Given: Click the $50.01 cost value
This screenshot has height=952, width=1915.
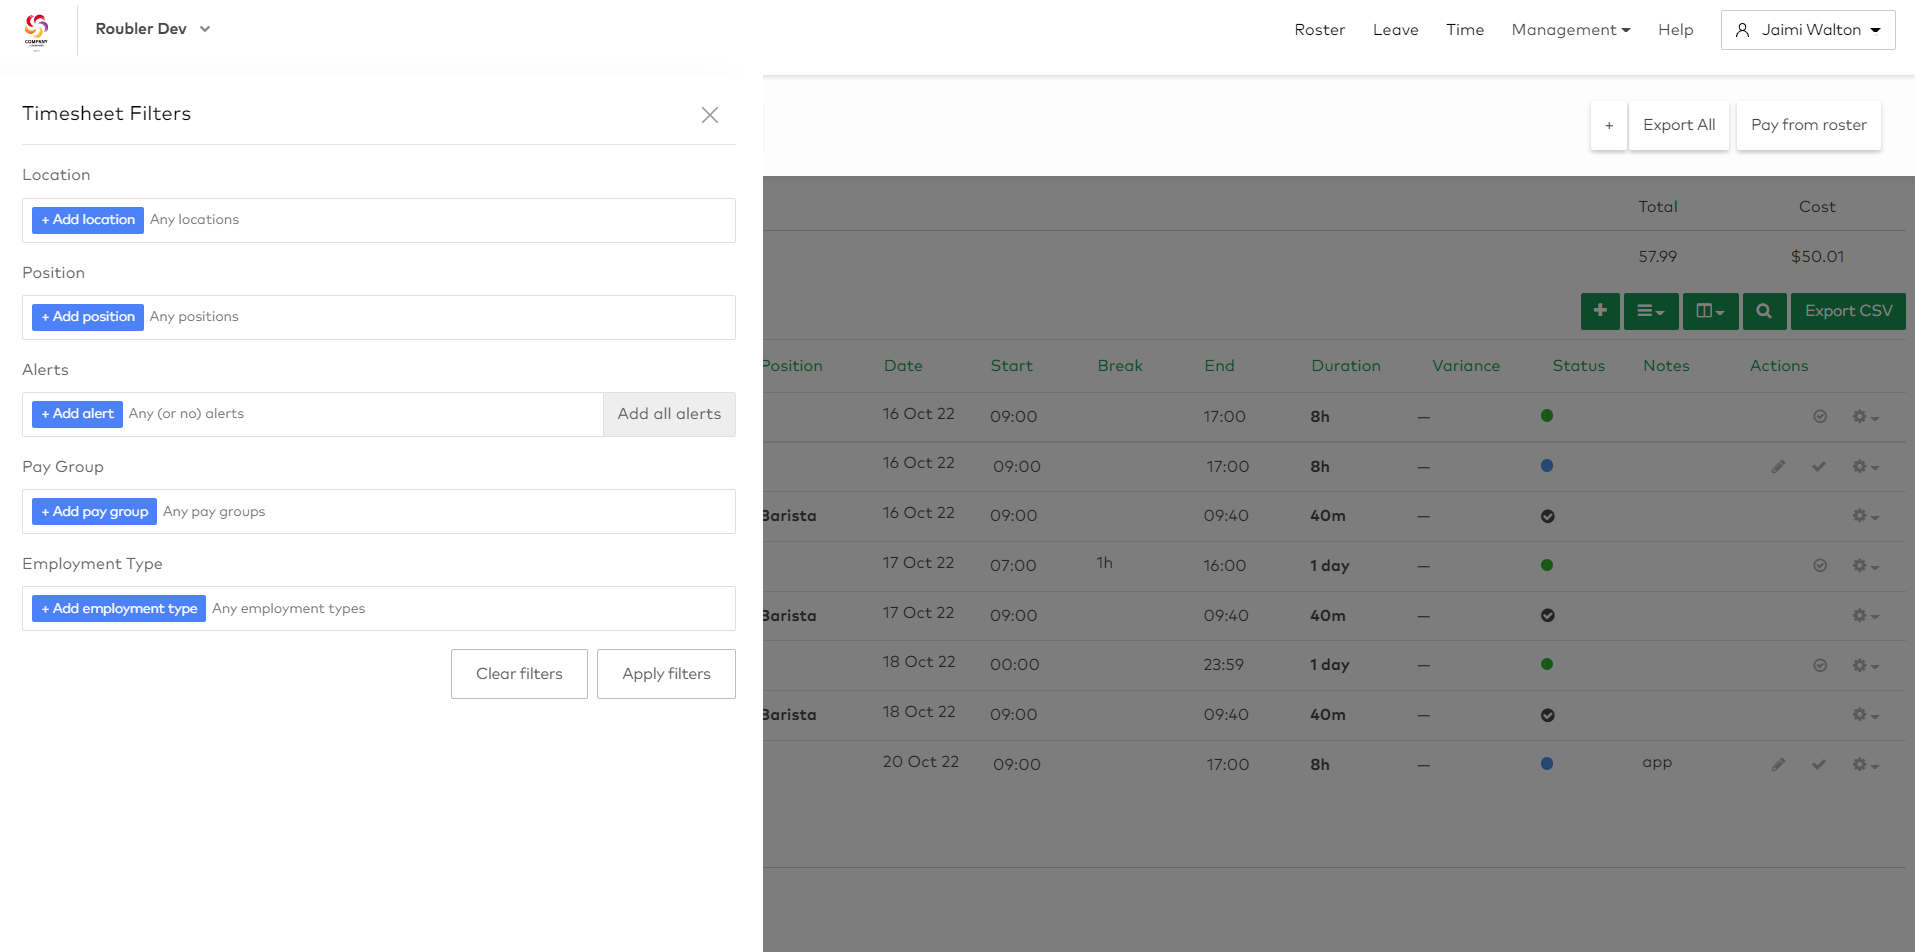Looking at the screenshot, I should tap(1817, 257).
